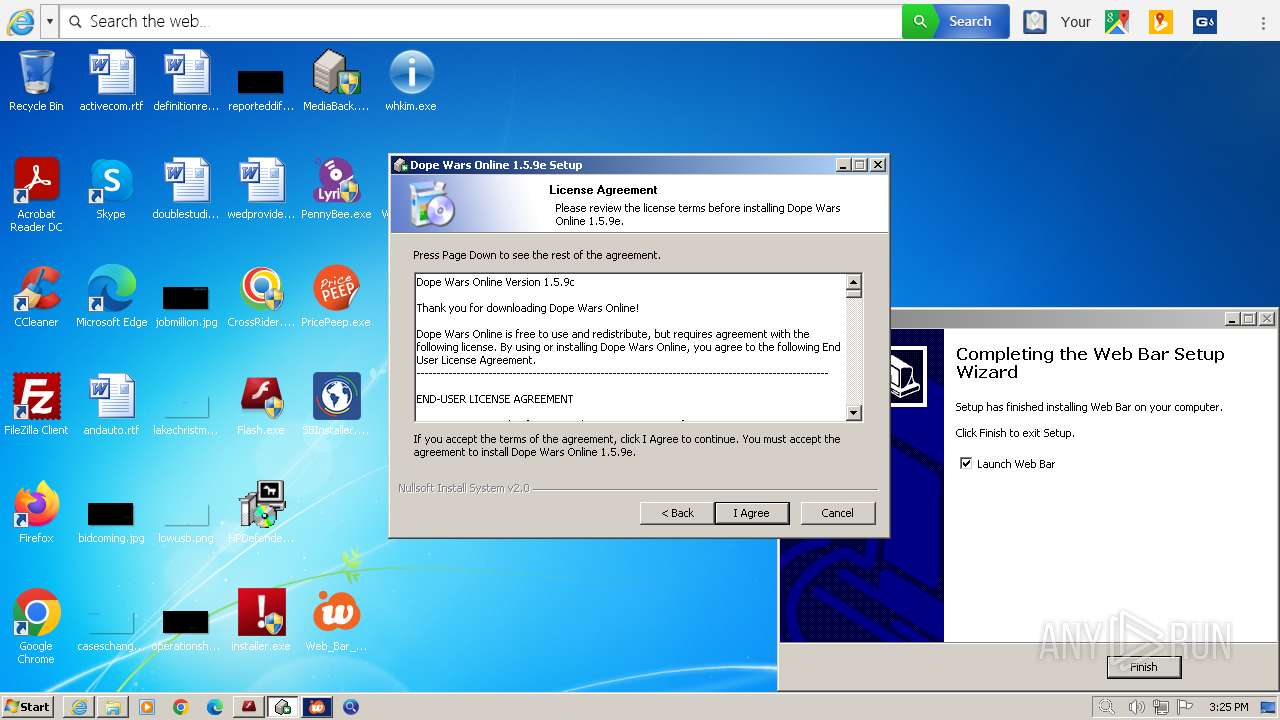
Task: Click the Google Maps icon in Web Bar
Action: pyautogui.click(x=1117, y=21)
